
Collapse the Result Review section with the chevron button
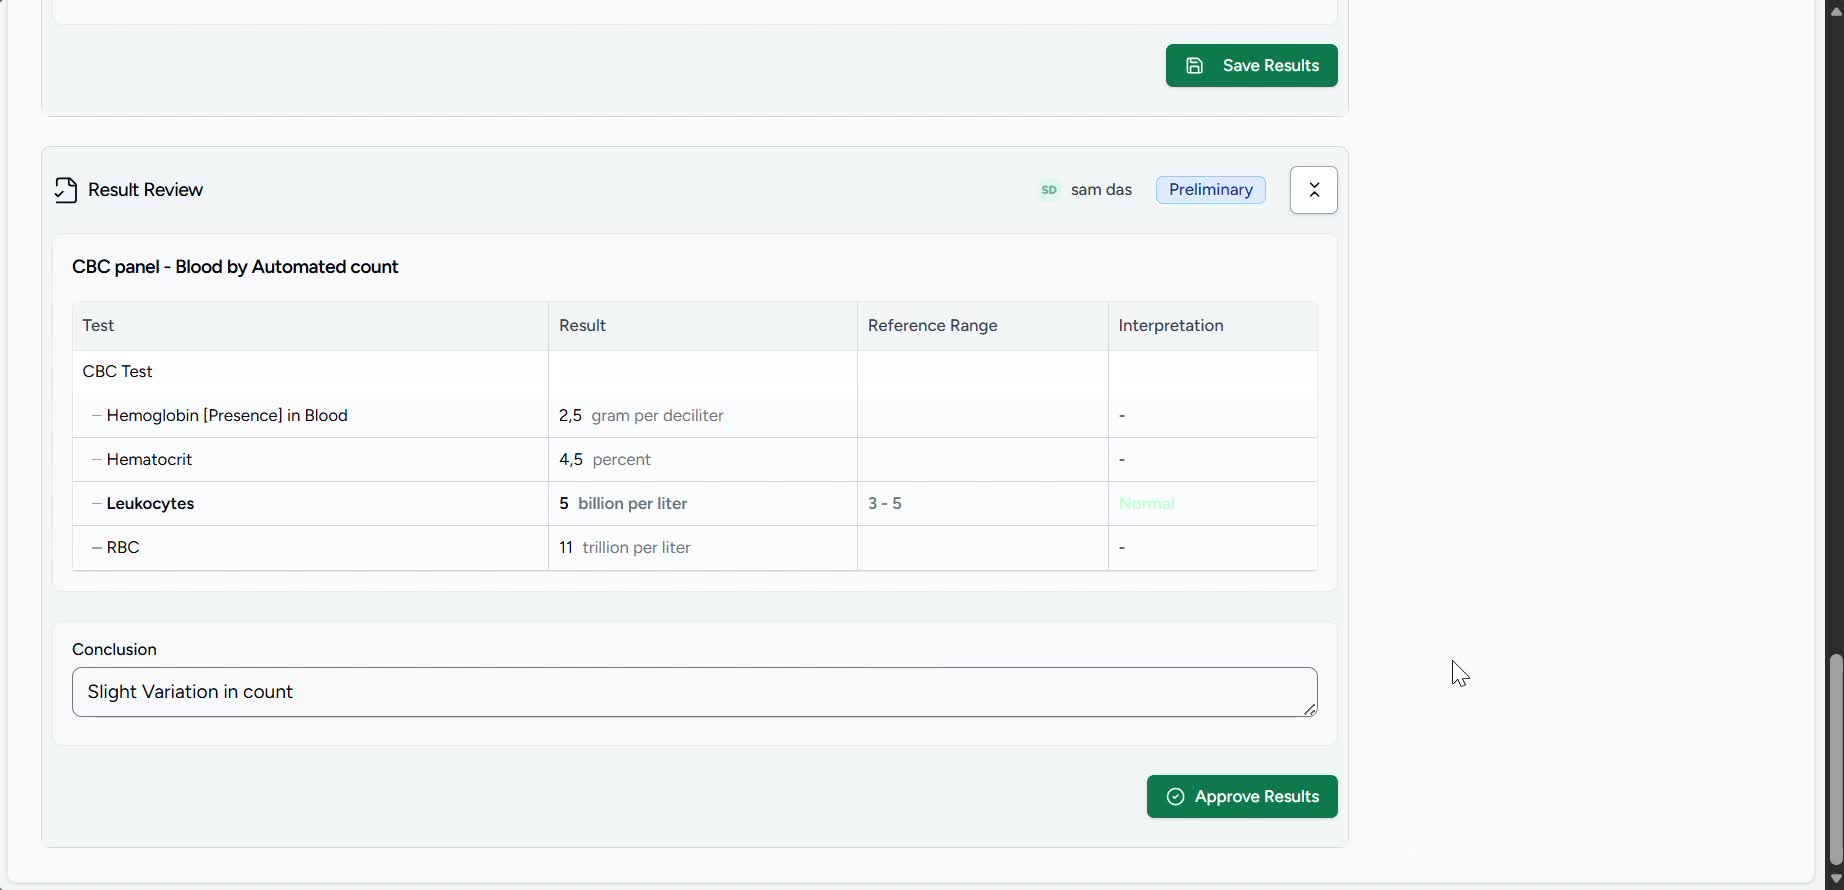tap(1314, 190)
